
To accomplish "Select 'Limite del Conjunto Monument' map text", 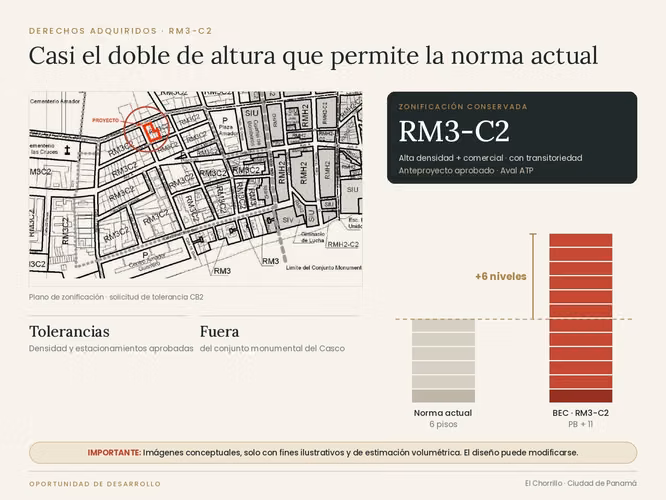I will pos(323,268).
